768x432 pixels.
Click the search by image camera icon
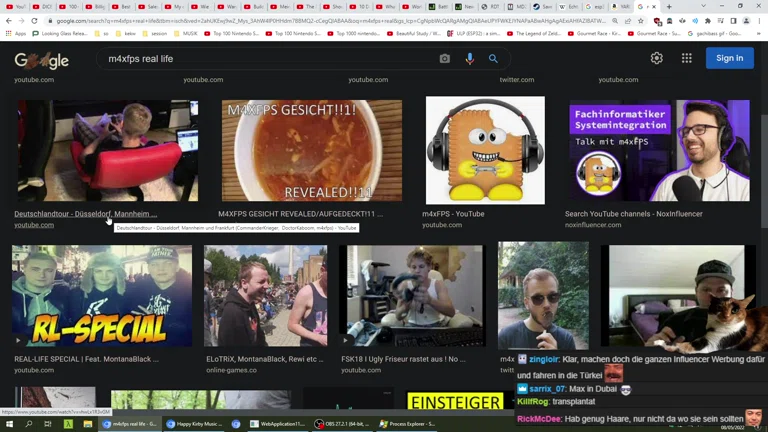[x=445, y=59]
